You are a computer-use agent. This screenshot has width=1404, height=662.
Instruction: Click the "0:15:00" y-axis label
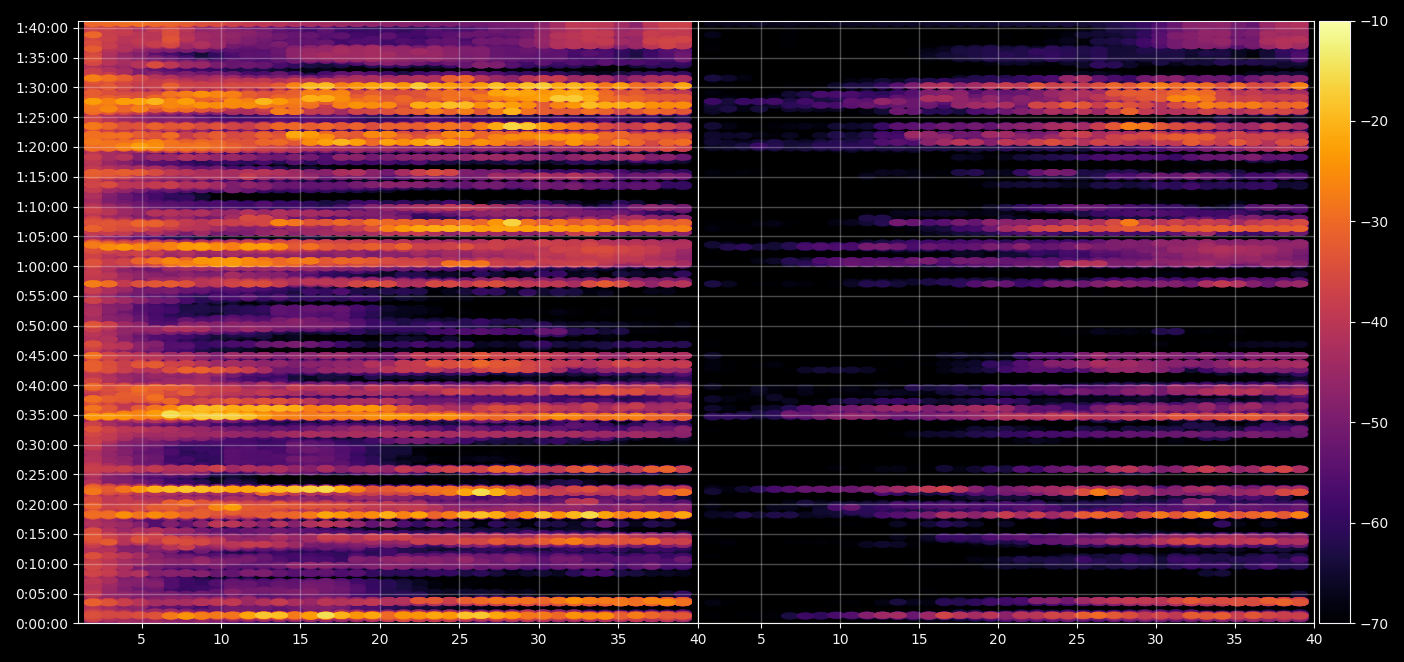pyautogui.click(x=42, y=534)
